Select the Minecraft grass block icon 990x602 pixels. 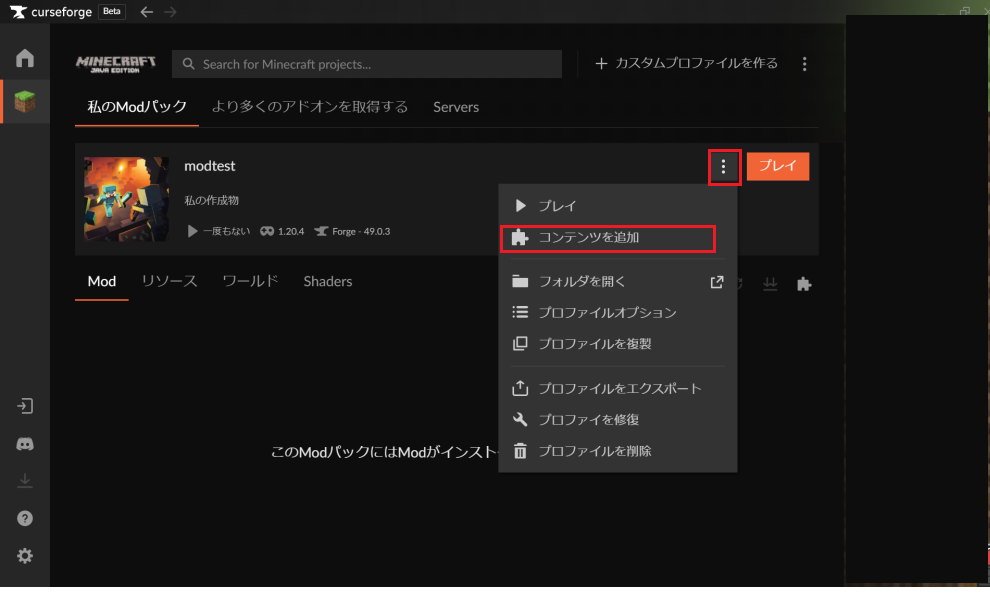(x=25, y=101)
